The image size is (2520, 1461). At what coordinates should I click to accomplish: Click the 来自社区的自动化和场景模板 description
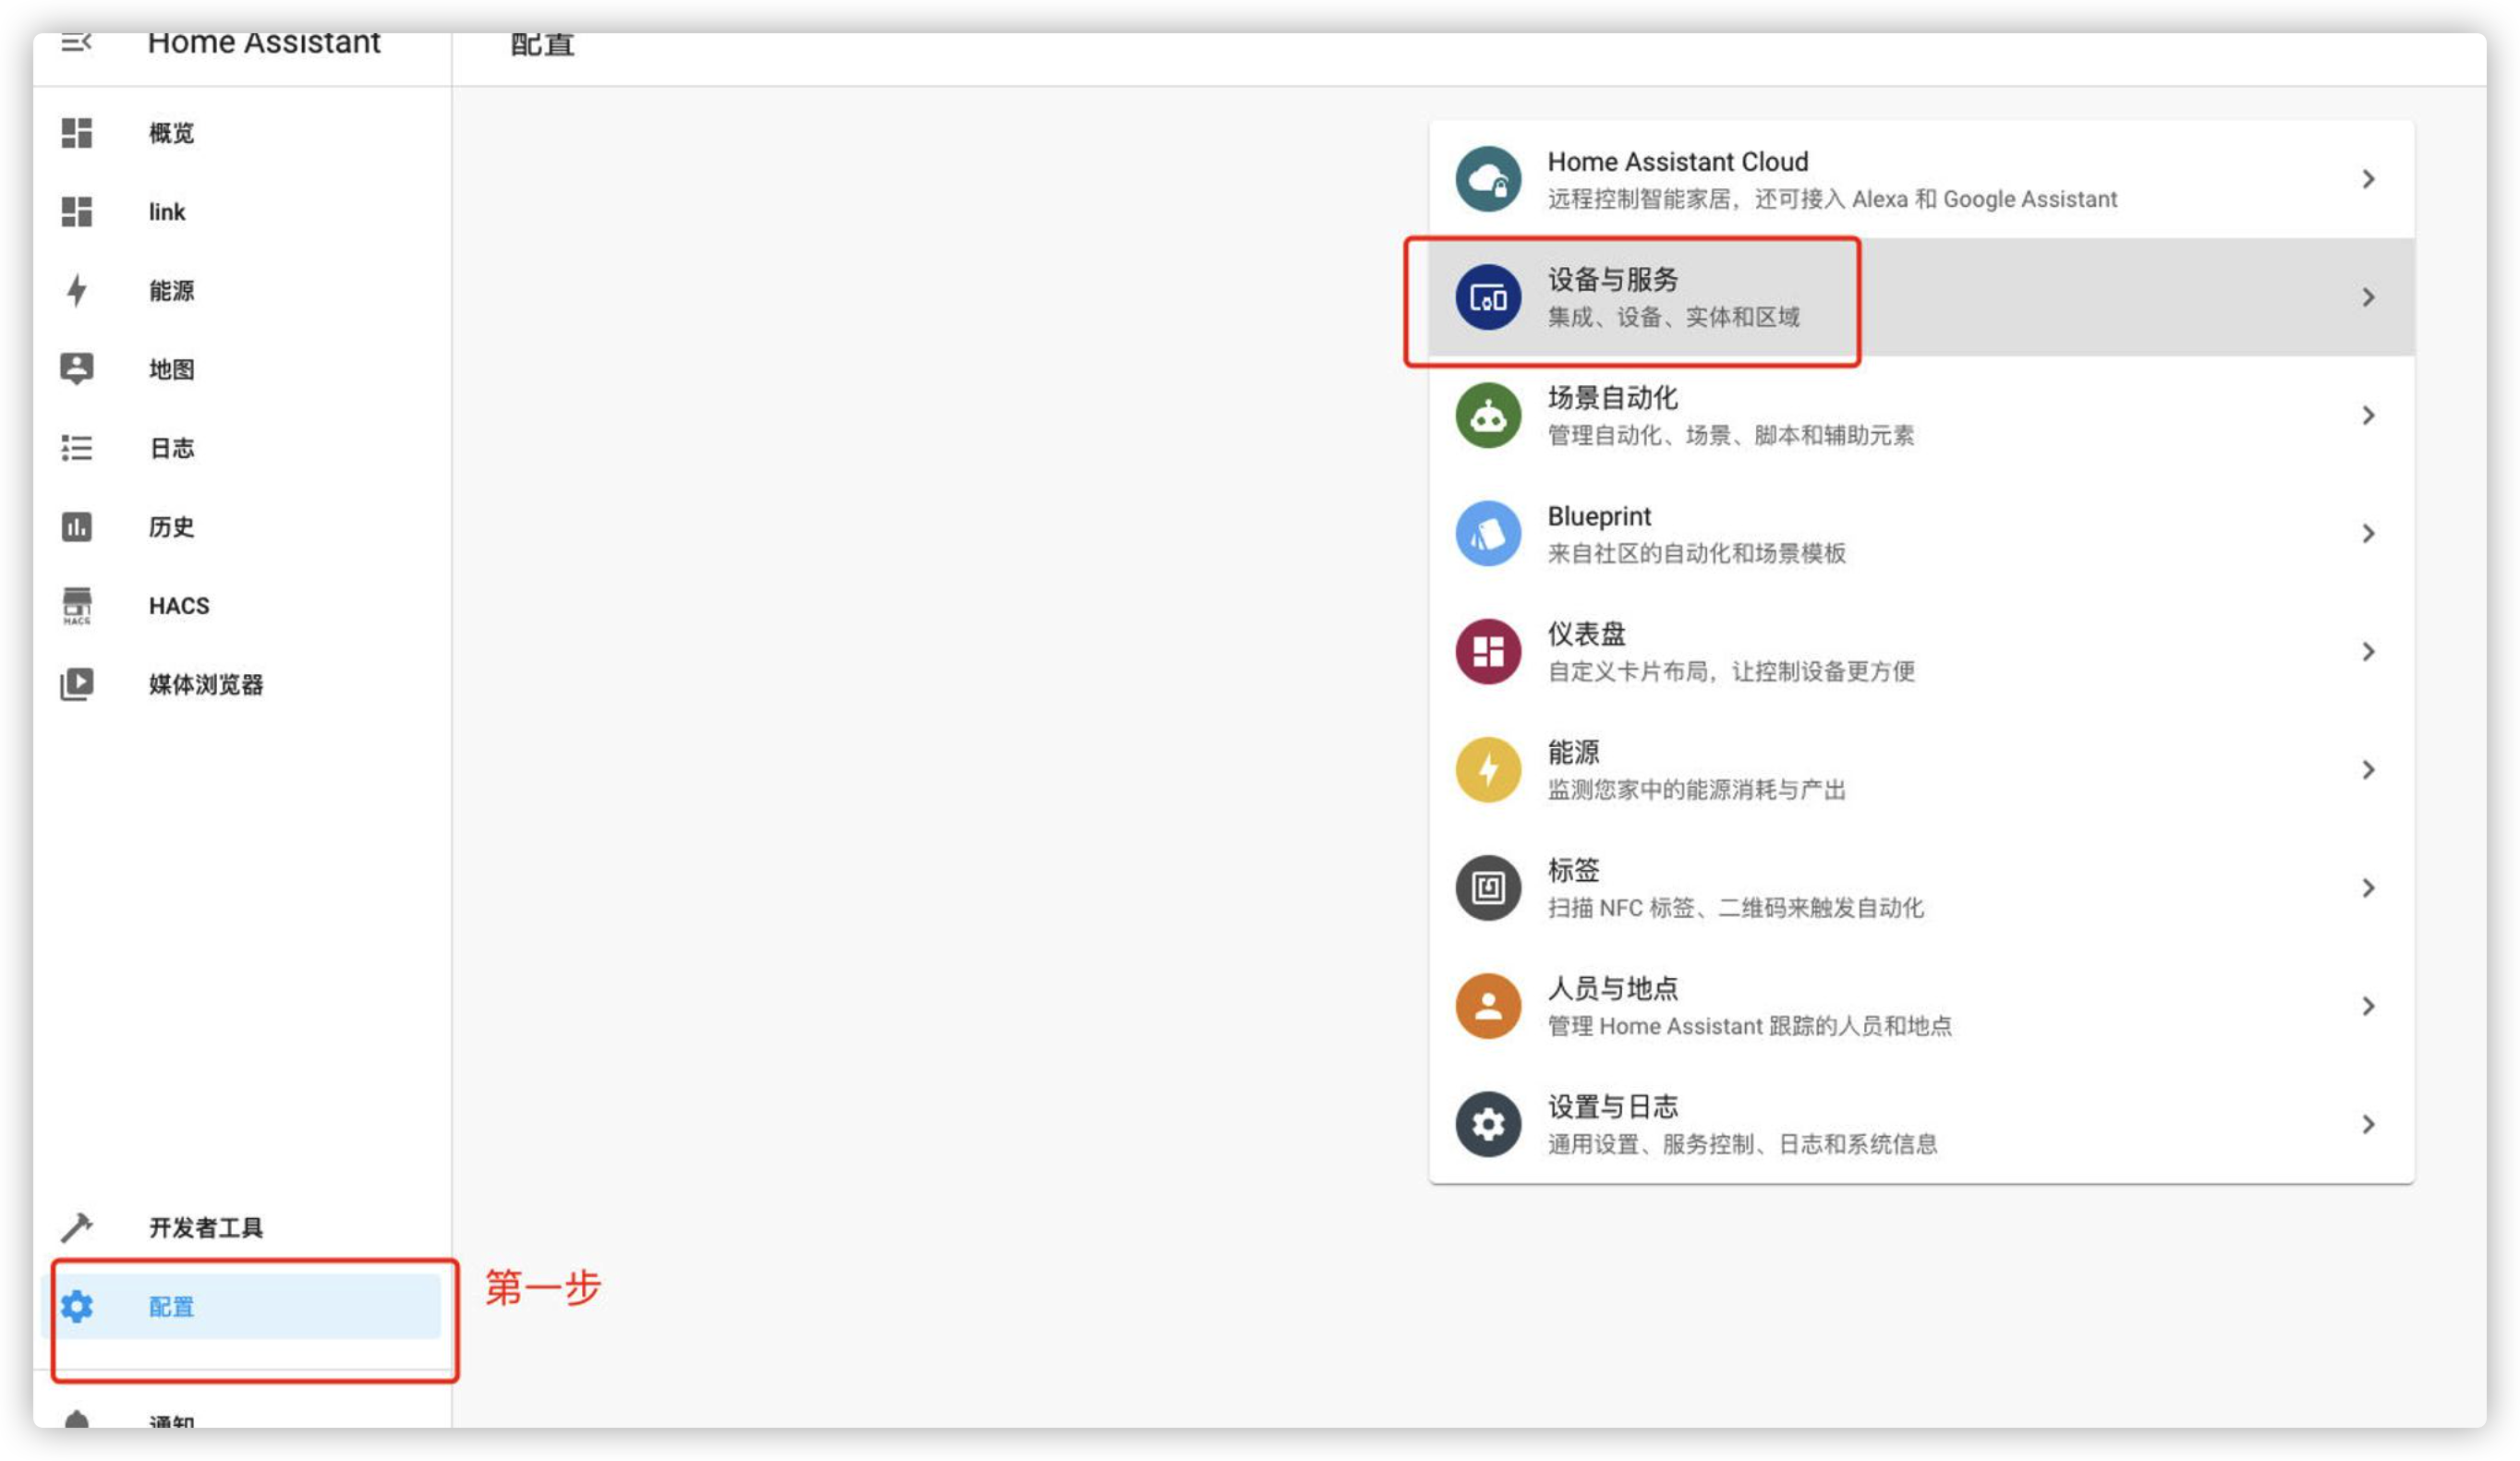[x=1696, y=554]
